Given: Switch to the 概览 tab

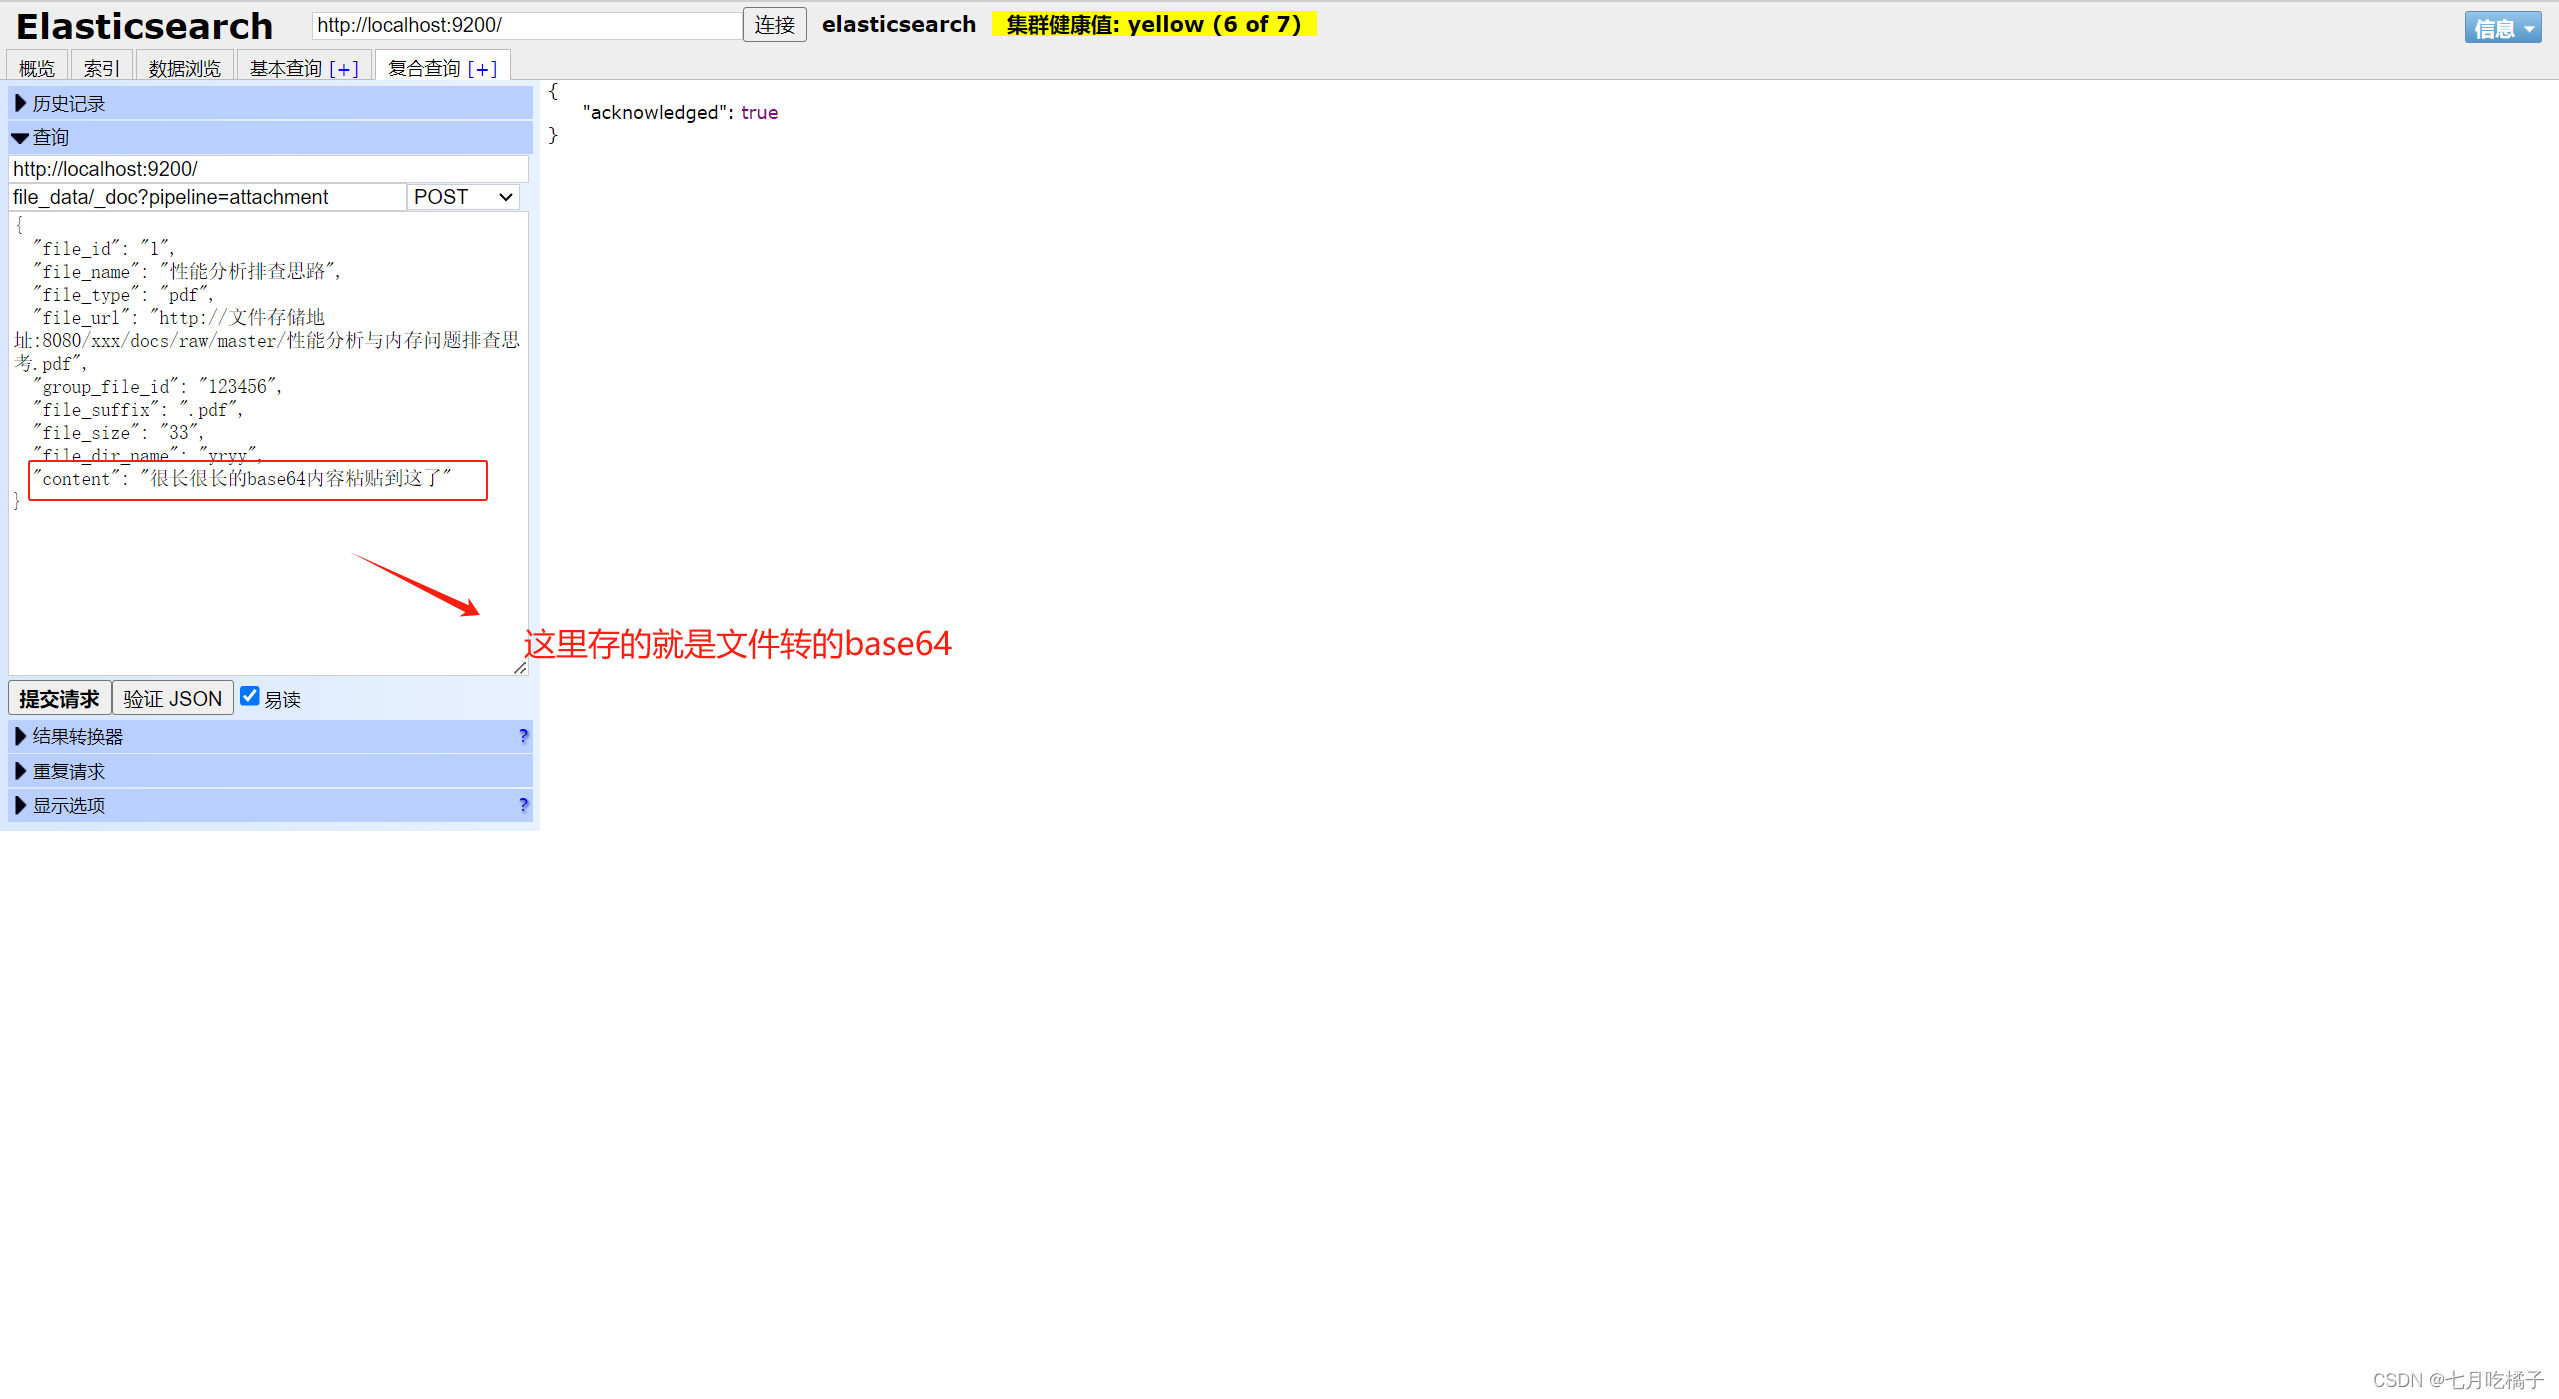Looking at the screenshot, I should tap(37, 68).
